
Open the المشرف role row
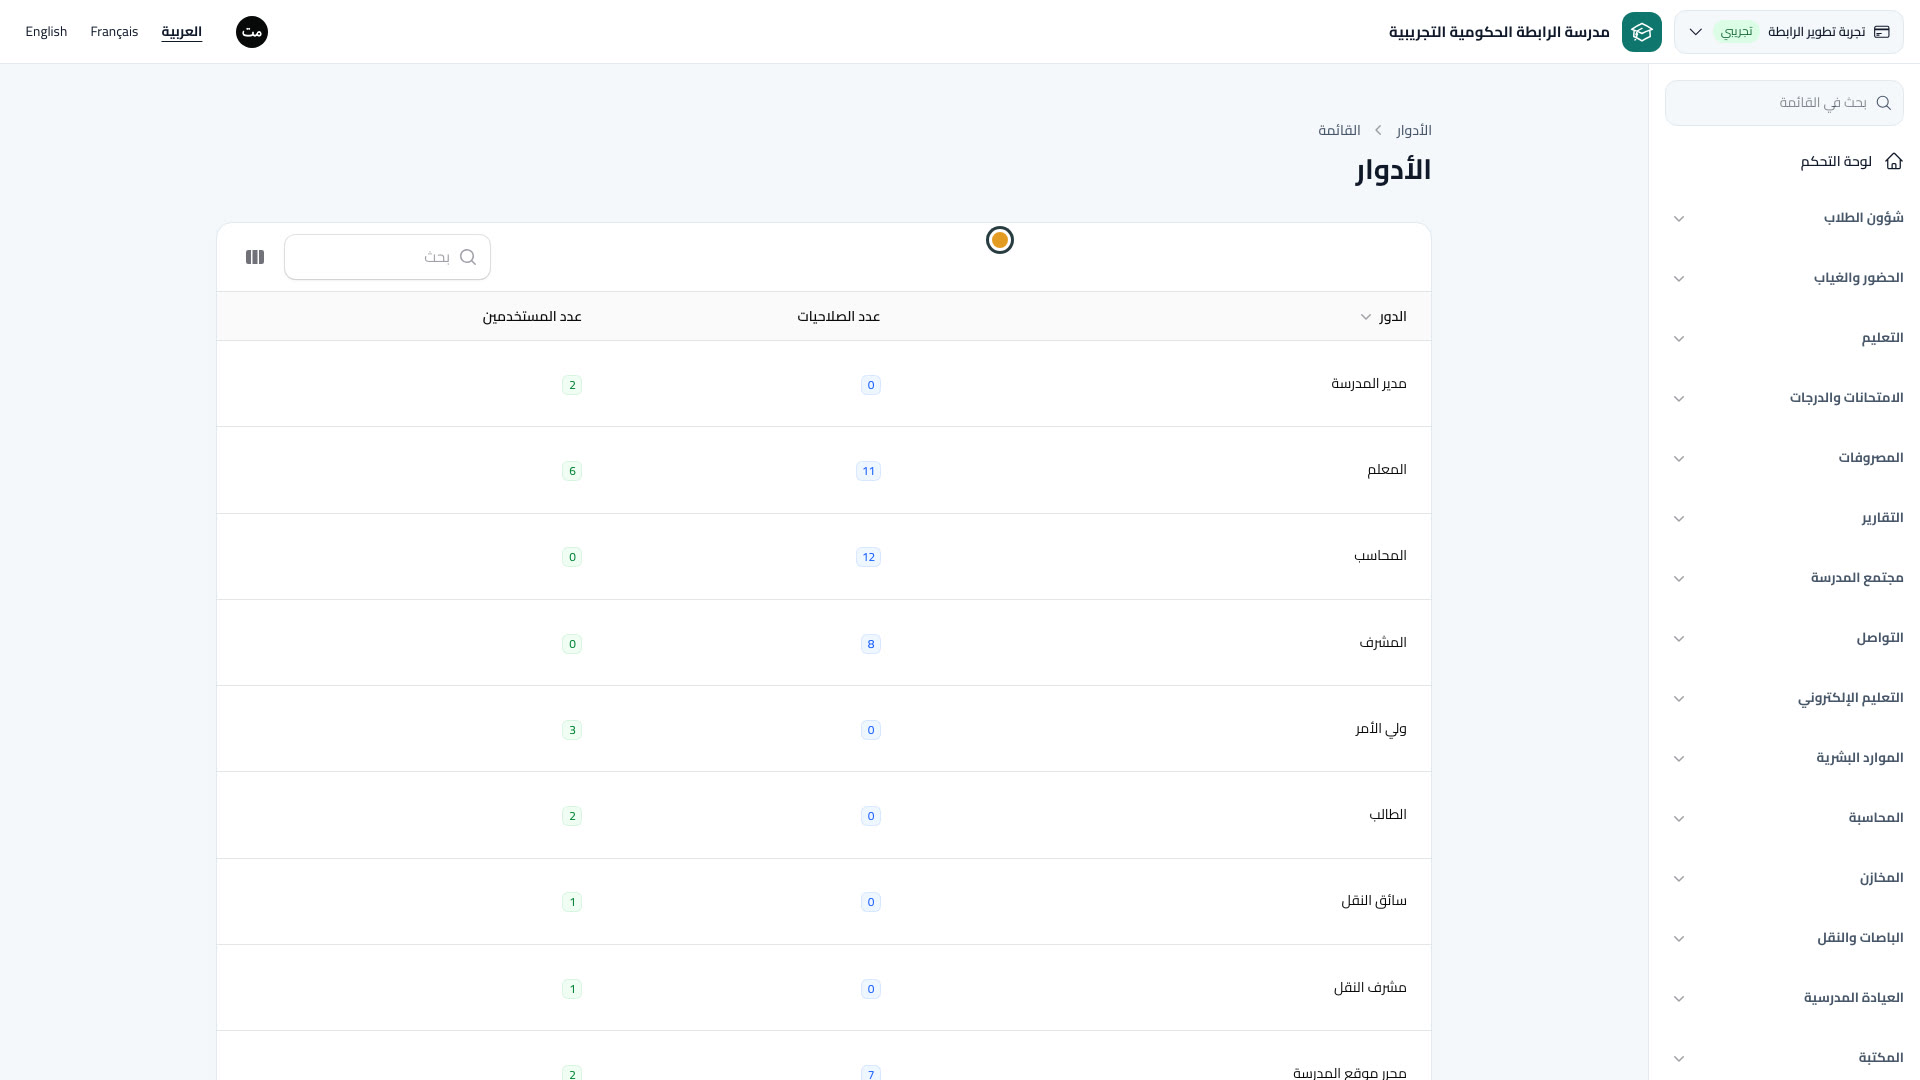824,643
